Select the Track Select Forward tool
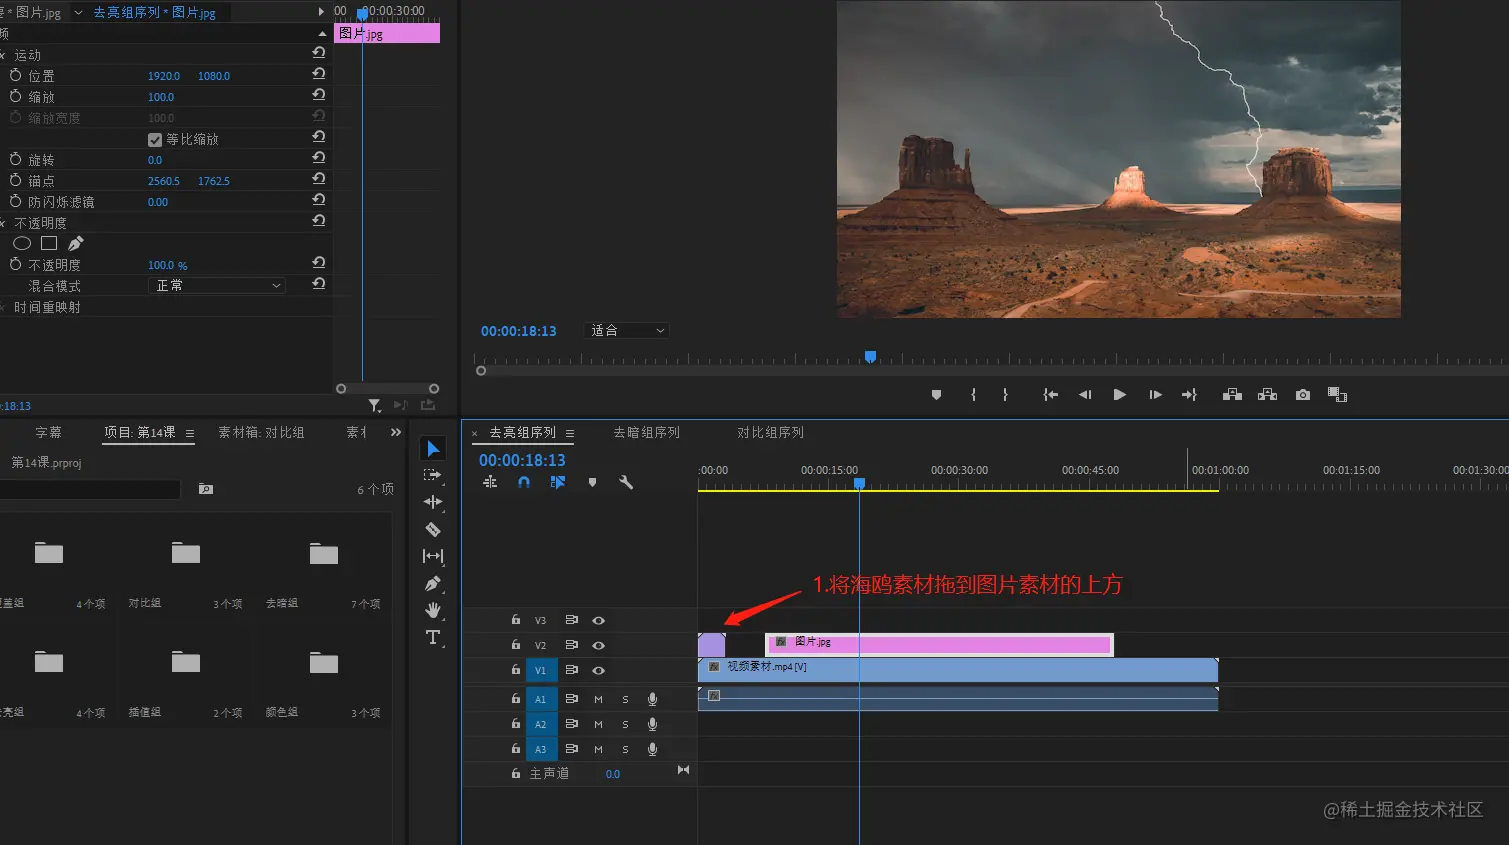 click(432, 475)
